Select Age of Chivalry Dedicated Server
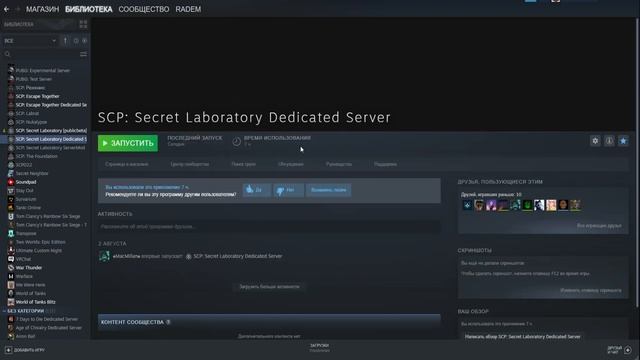This screenshot has height=360, width=640. tap(49, 328)
